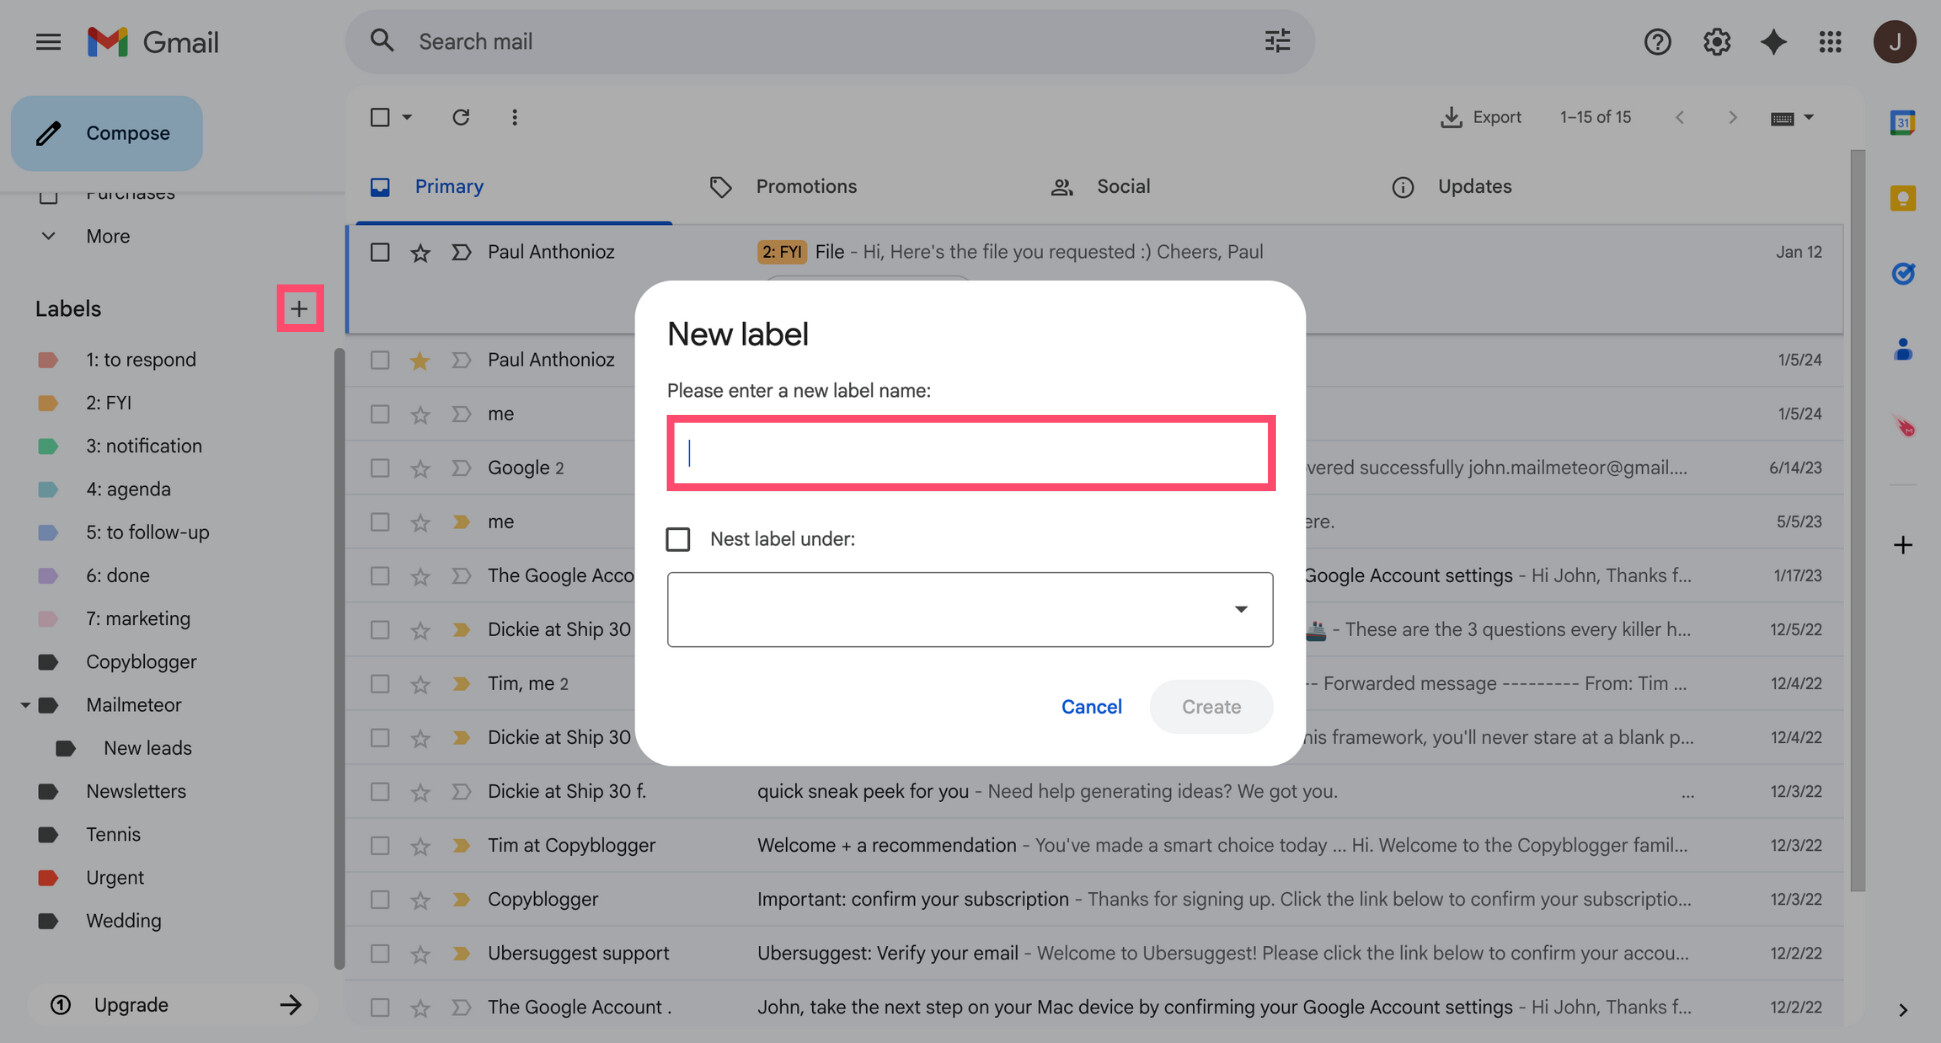1941x1043 pixels.
Task: Cancel the New label dialog
Action: (1091, 706)
